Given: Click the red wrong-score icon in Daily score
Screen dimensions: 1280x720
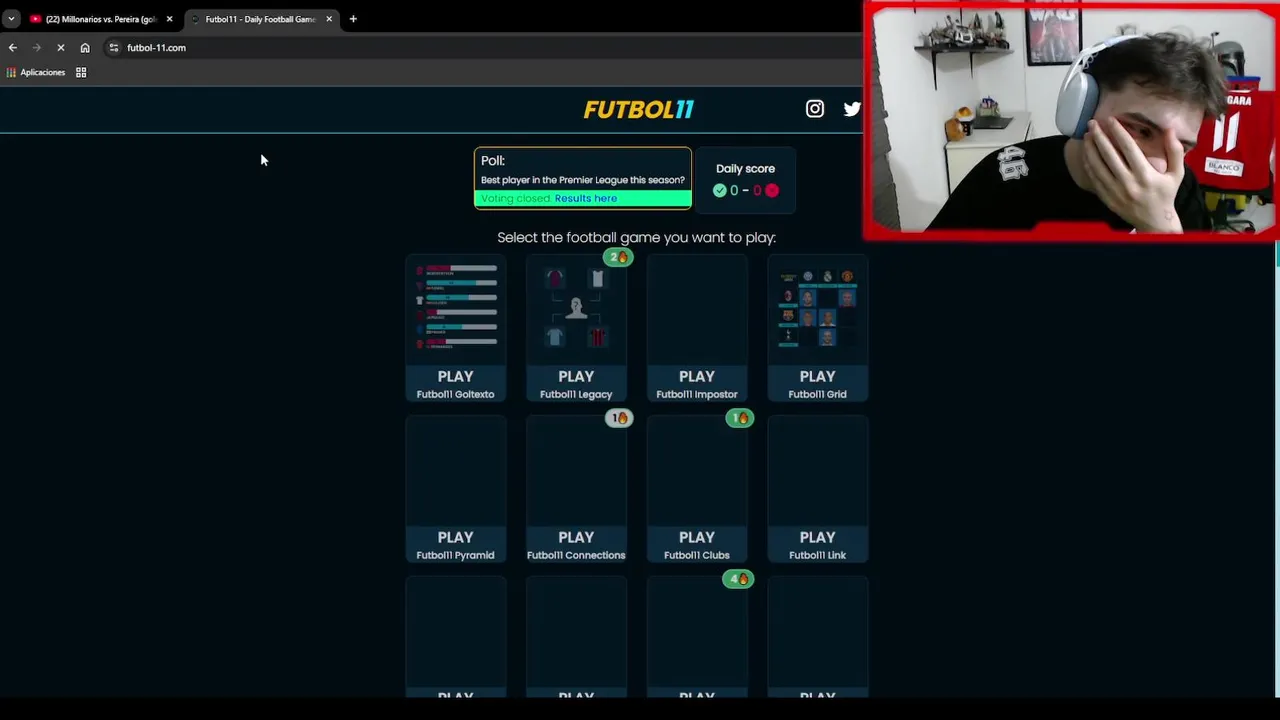Looking at the screenshot, I should pyautogui.click(x=772, y=190).
